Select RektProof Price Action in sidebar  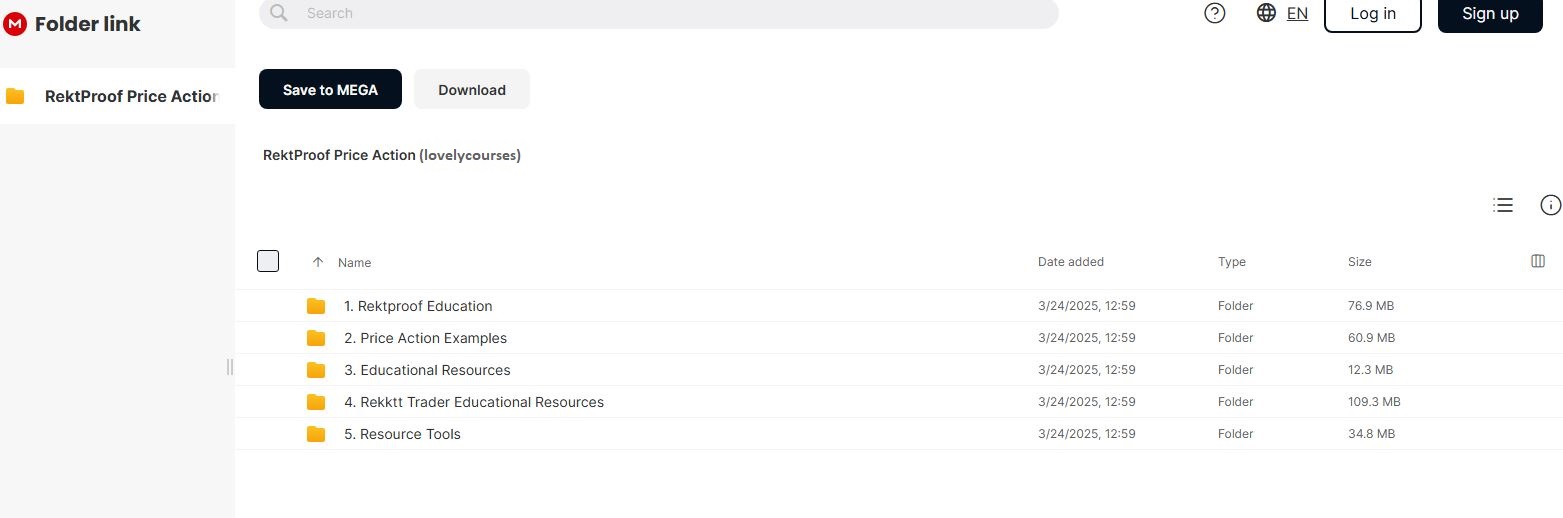(130, 96)
